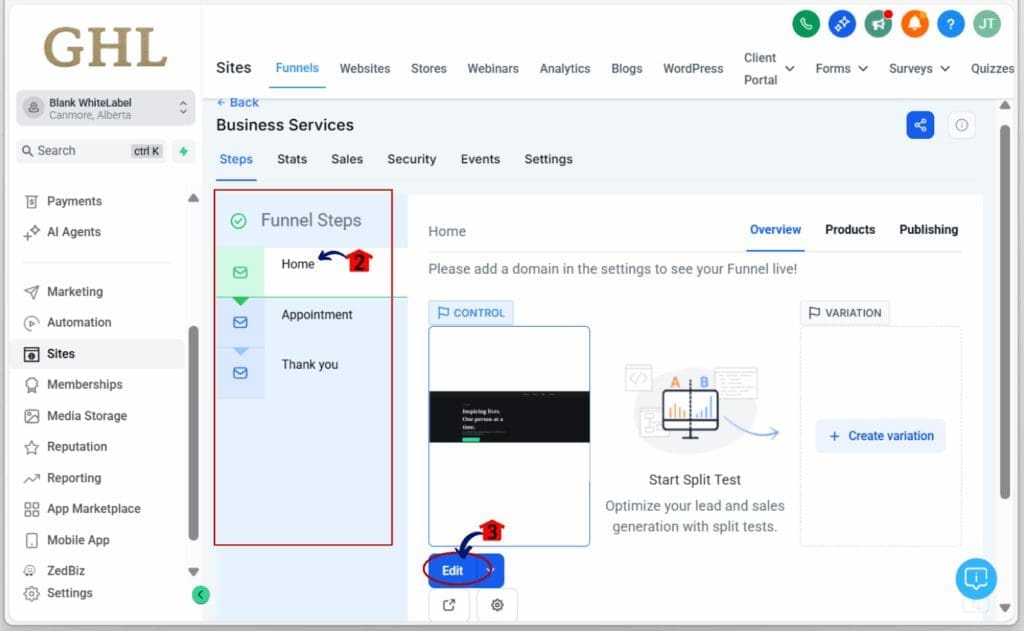
Task: Switch to the Sales tab
Action: [347, 159]
